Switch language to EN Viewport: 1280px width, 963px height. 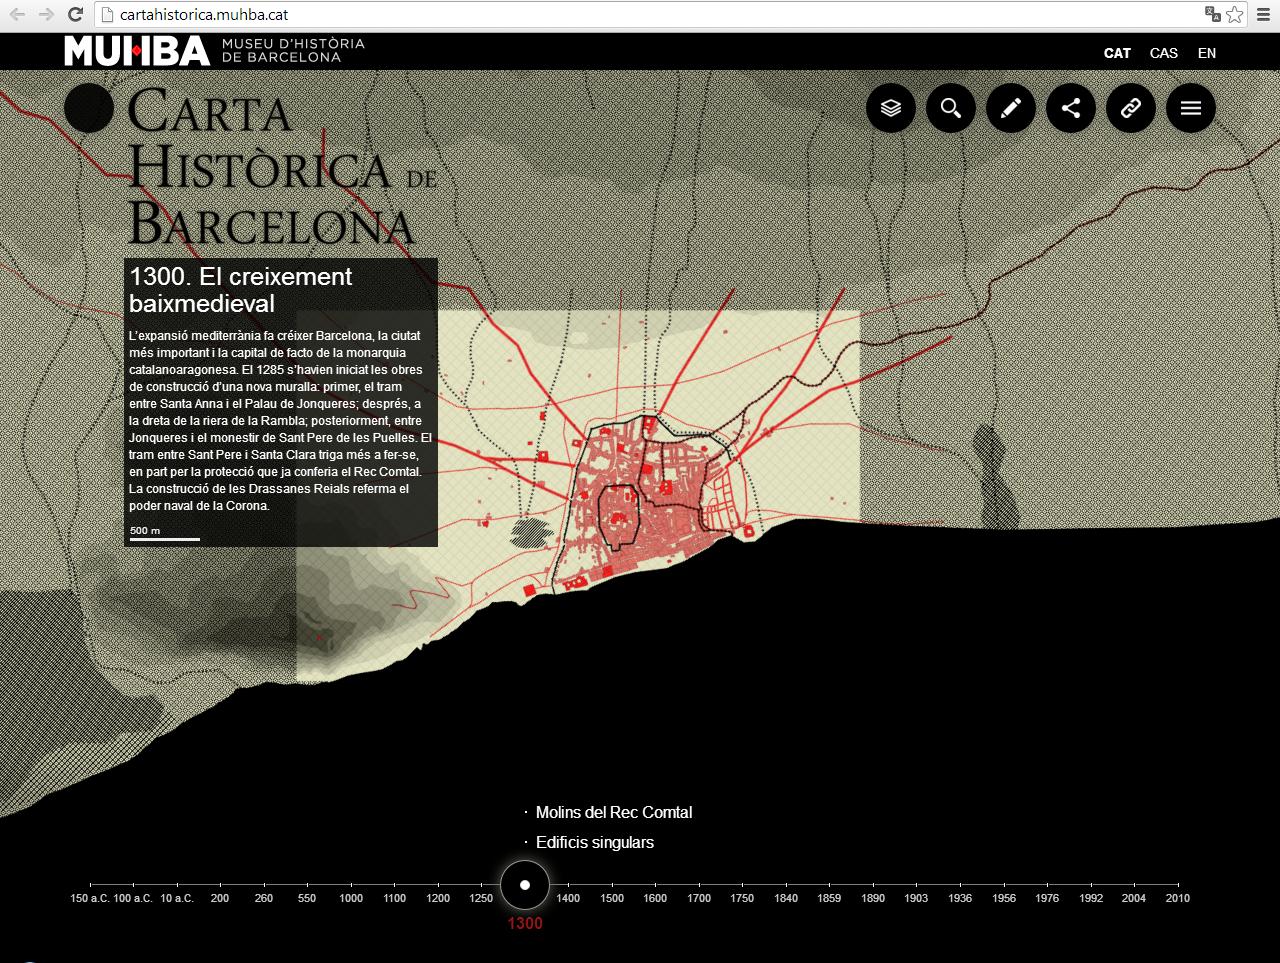coord(1207,53)
